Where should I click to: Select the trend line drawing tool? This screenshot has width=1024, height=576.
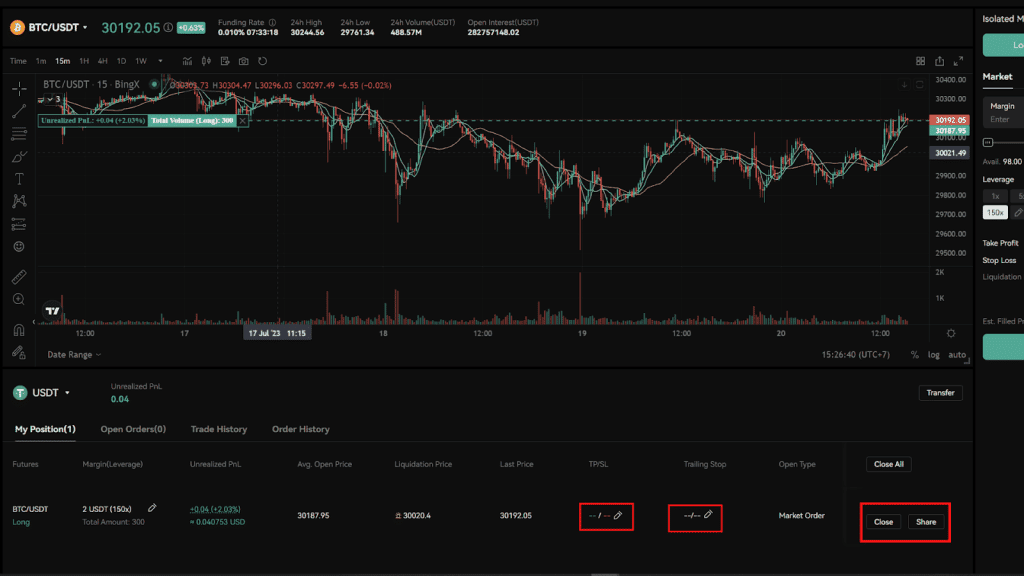coord(19,112)
